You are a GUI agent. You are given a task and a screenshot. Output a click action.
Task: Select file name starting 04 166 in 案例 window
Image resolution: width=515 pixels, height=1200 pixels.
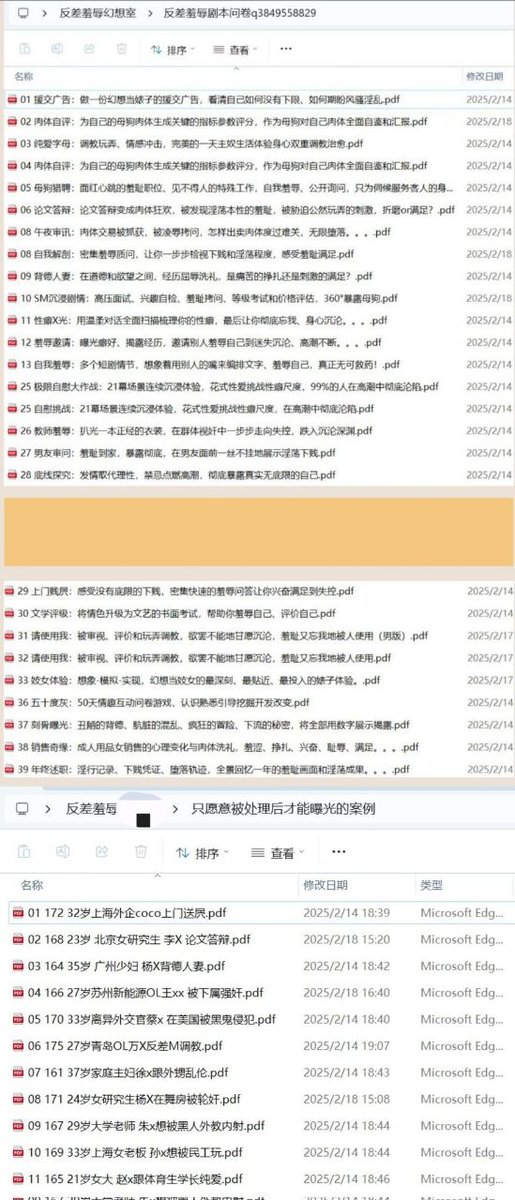[x=146, y=993]
